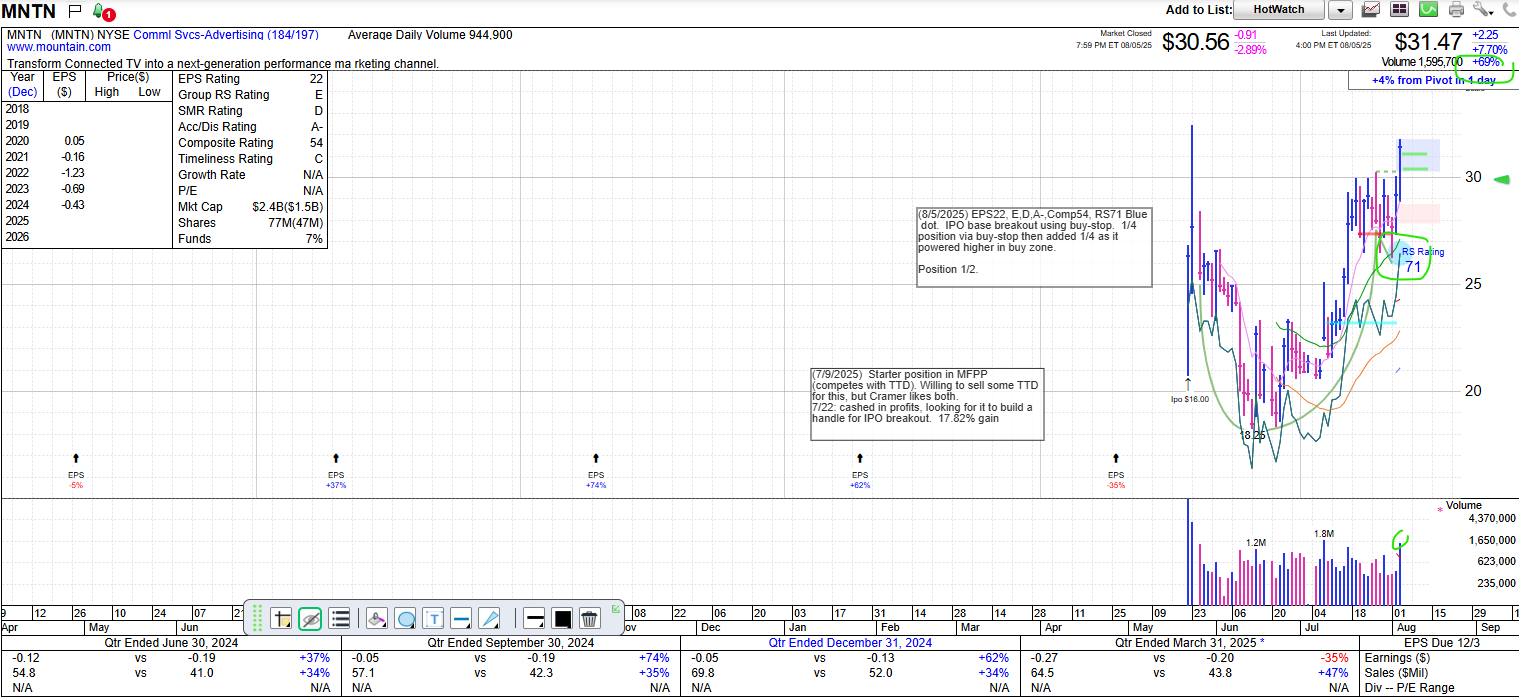Click the Qtr Ended December 31, 2024 header
1519x700 pixels.
pos(850,643)
